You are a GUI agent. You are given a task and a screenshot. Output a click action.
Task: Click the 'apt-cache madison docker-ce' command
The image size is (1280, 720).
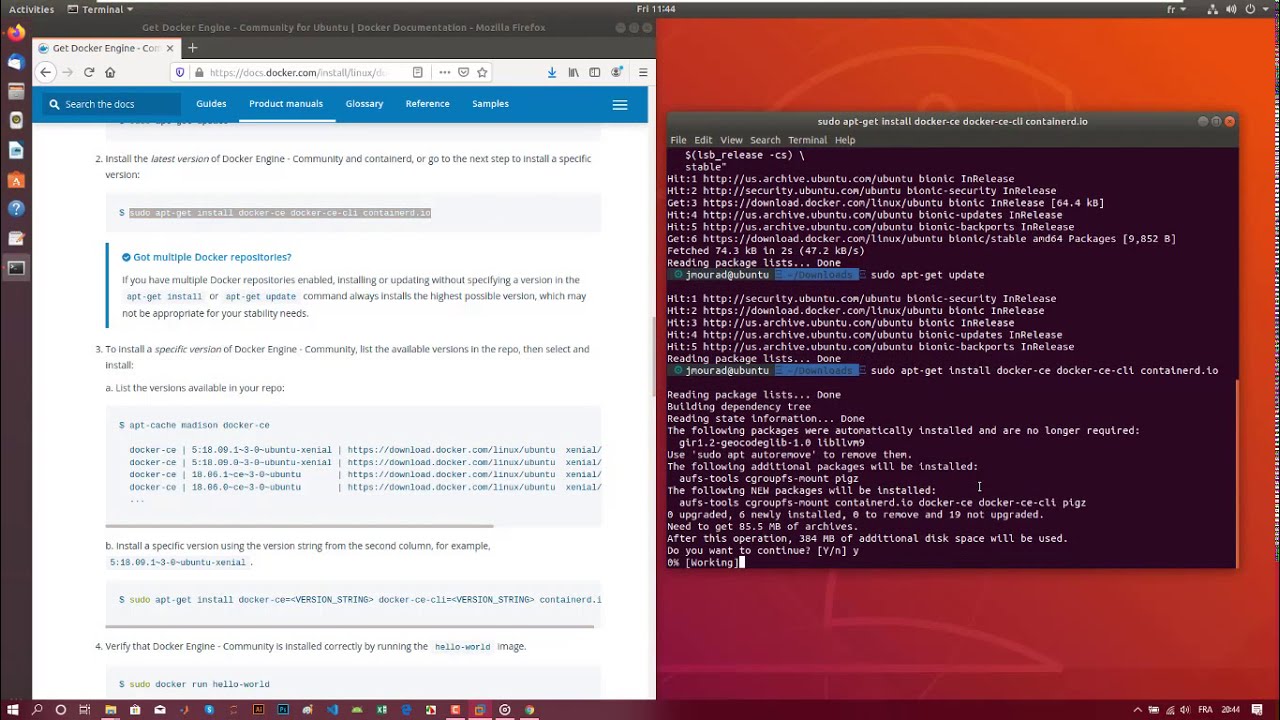pyautogui.click(x=199, y=425)
